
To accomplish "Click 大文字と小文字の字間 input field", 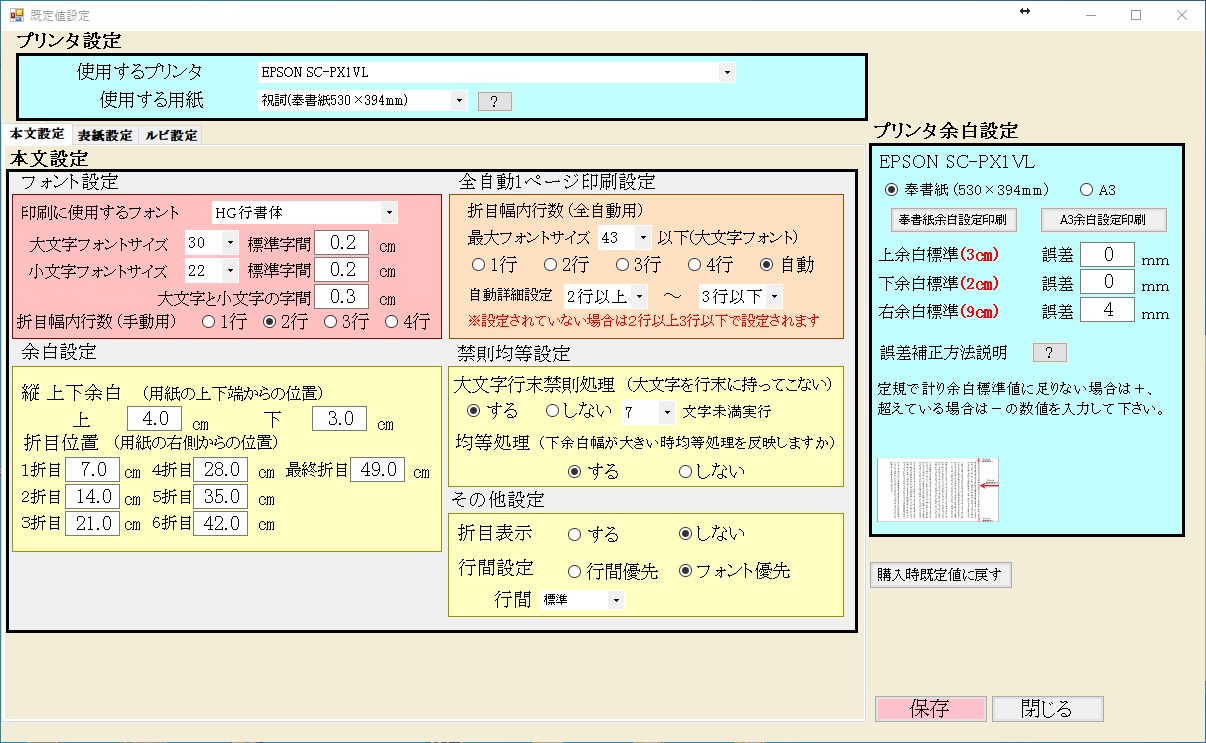I will (x=341, y=297).
